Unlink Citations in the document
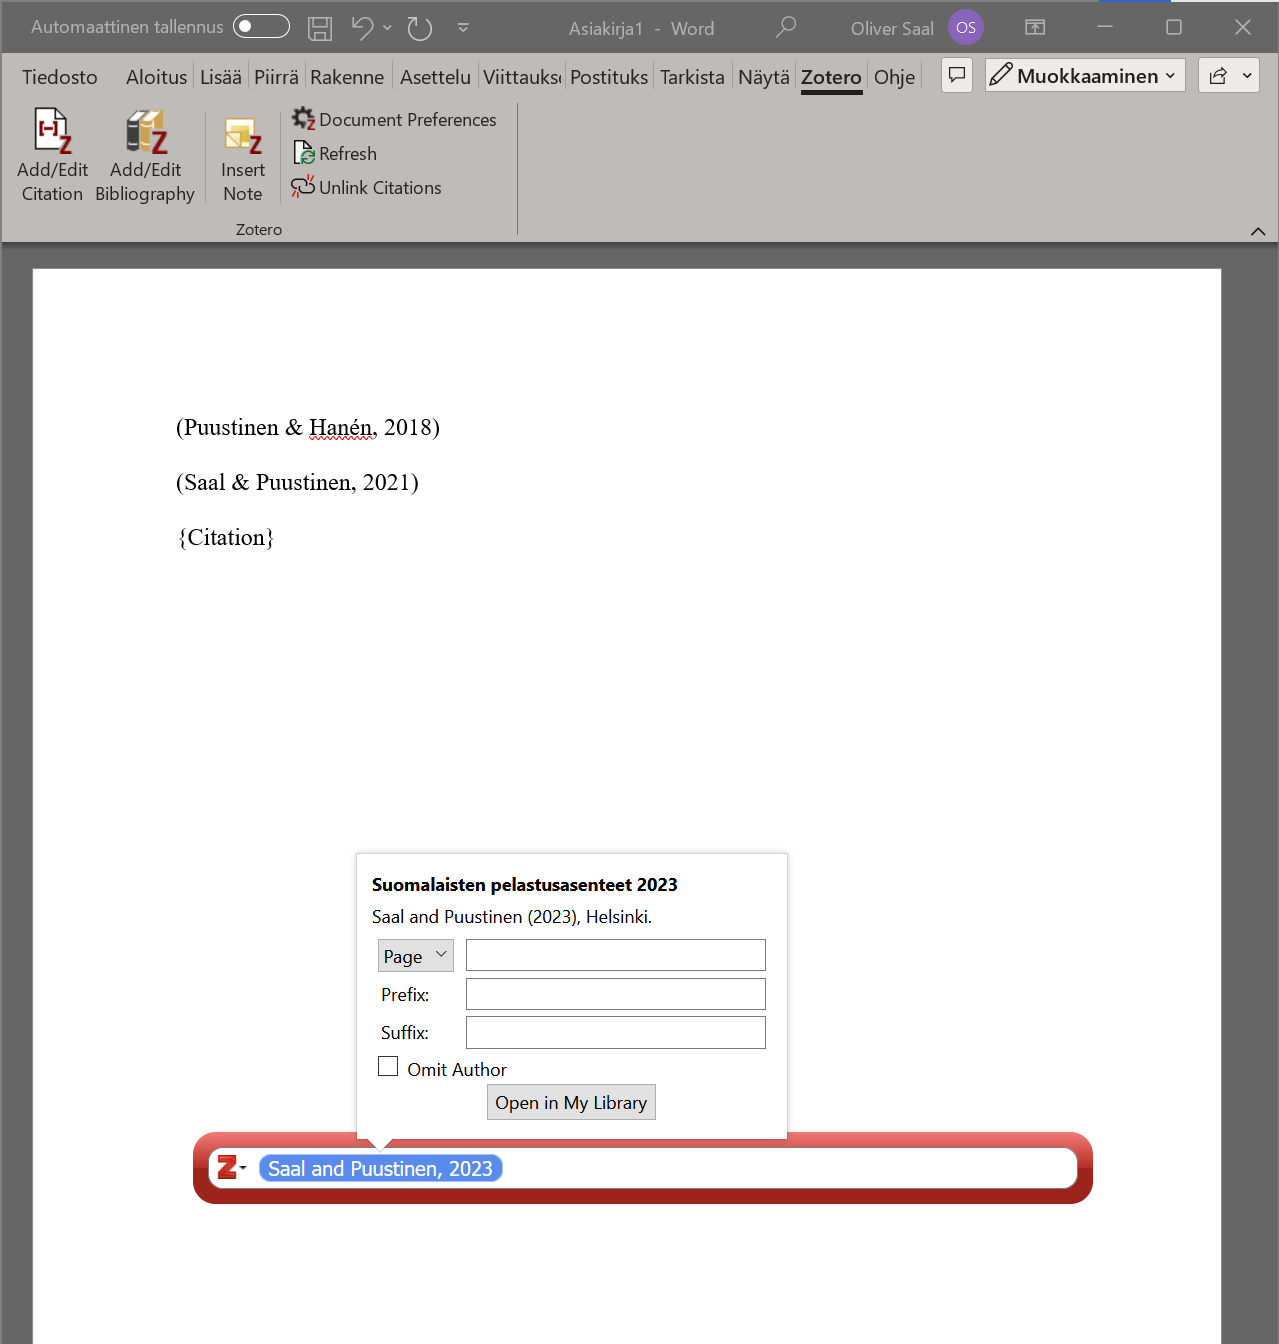The height and width of the screenshot is (1344, 1279). (366, 188)
